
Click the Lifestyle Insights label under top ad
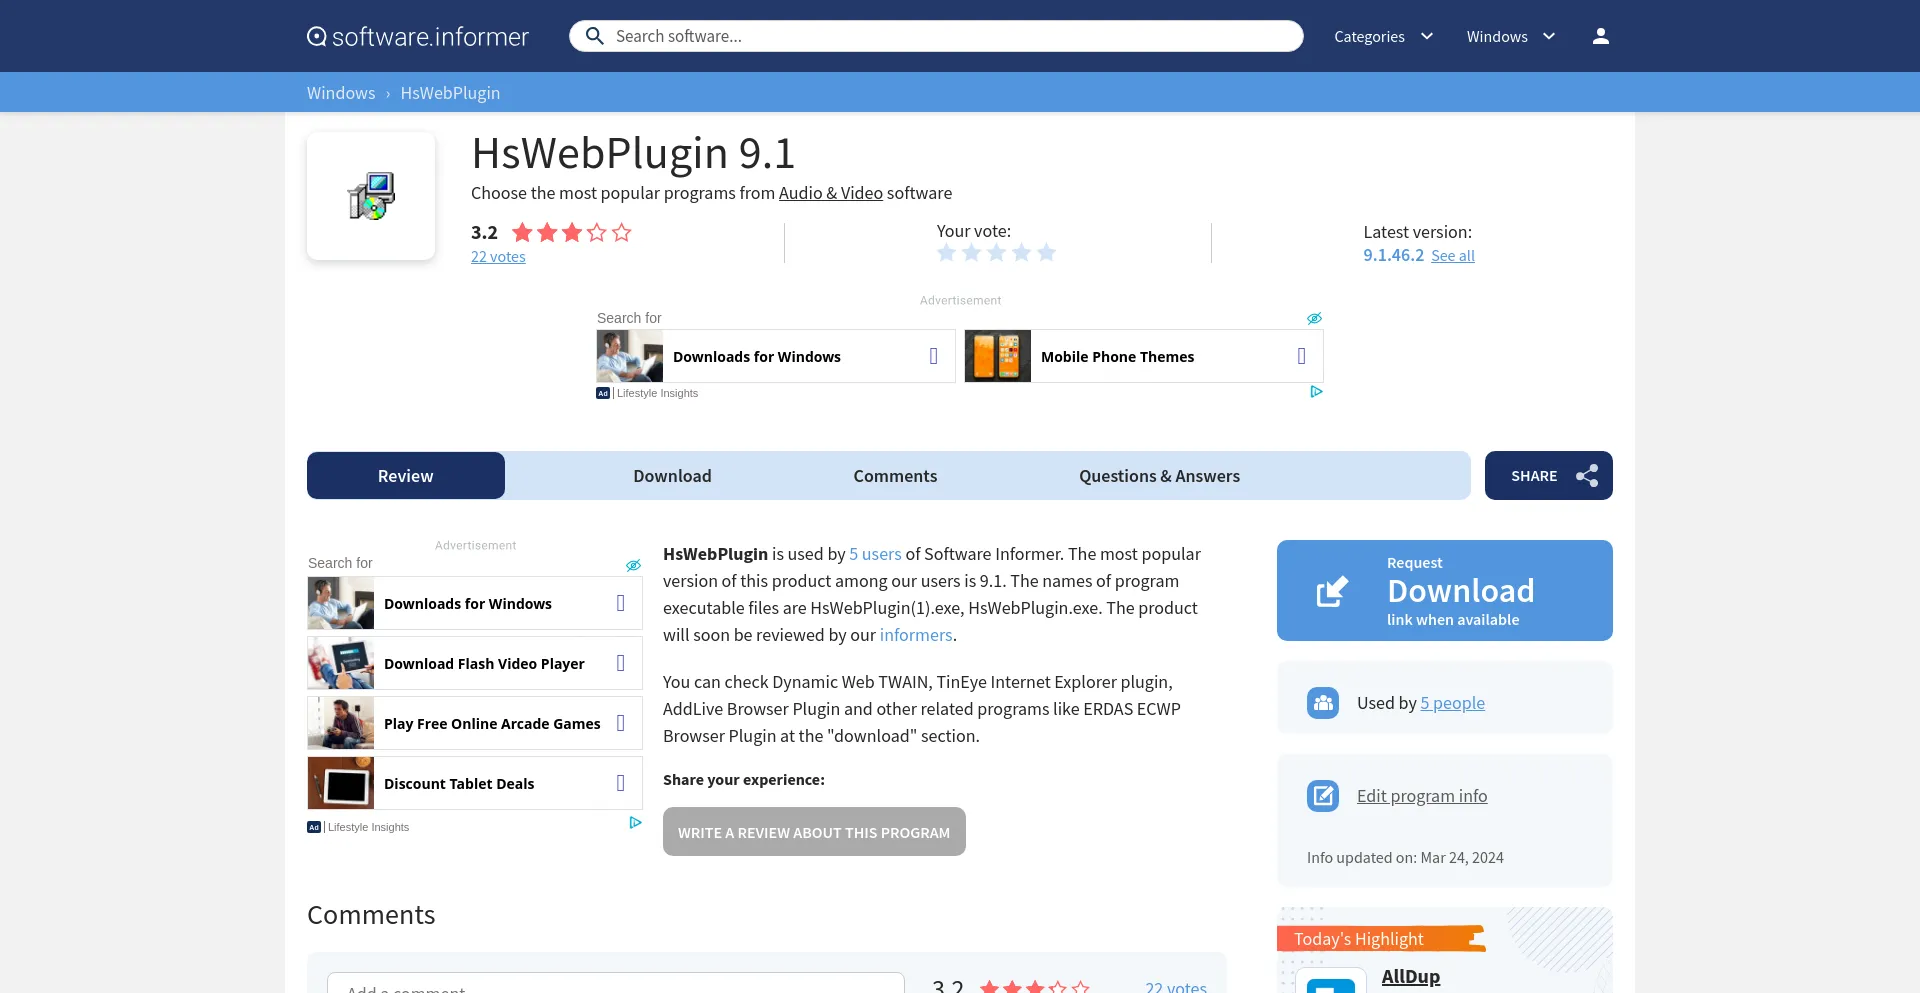[657, 393]
